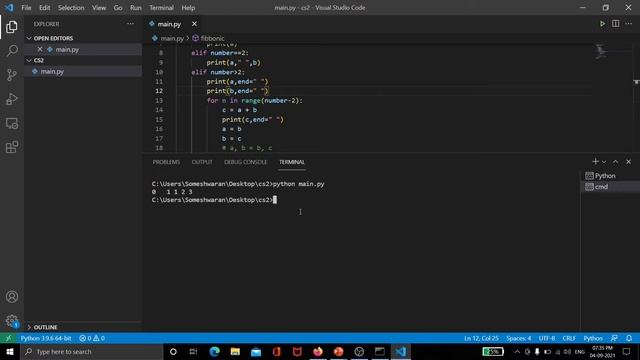Click the Type here to search box
The image size is (640, 360).
coord(92,351)
